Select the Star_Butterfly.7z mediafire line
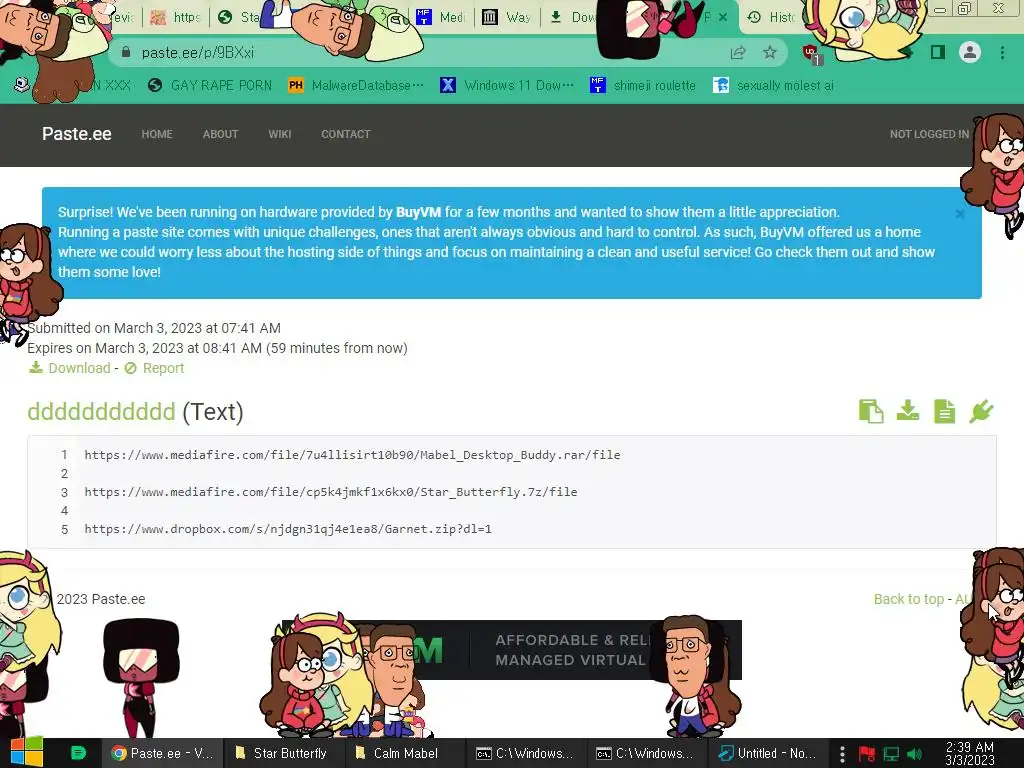This screenshot has width=1024, height=768. pos(330,492)
